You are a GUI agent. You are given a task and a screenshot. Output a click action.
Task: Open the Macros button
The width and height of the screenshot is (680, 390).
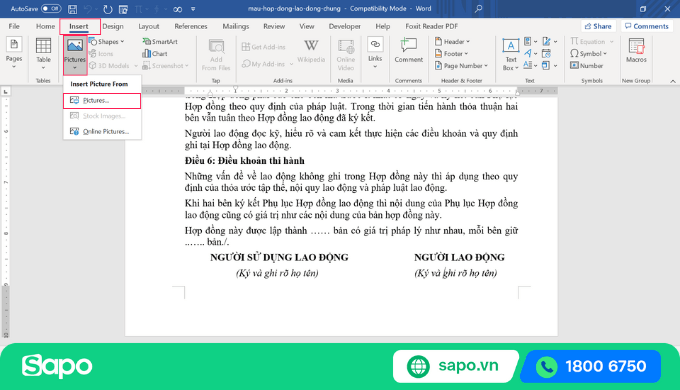[636, 51]
